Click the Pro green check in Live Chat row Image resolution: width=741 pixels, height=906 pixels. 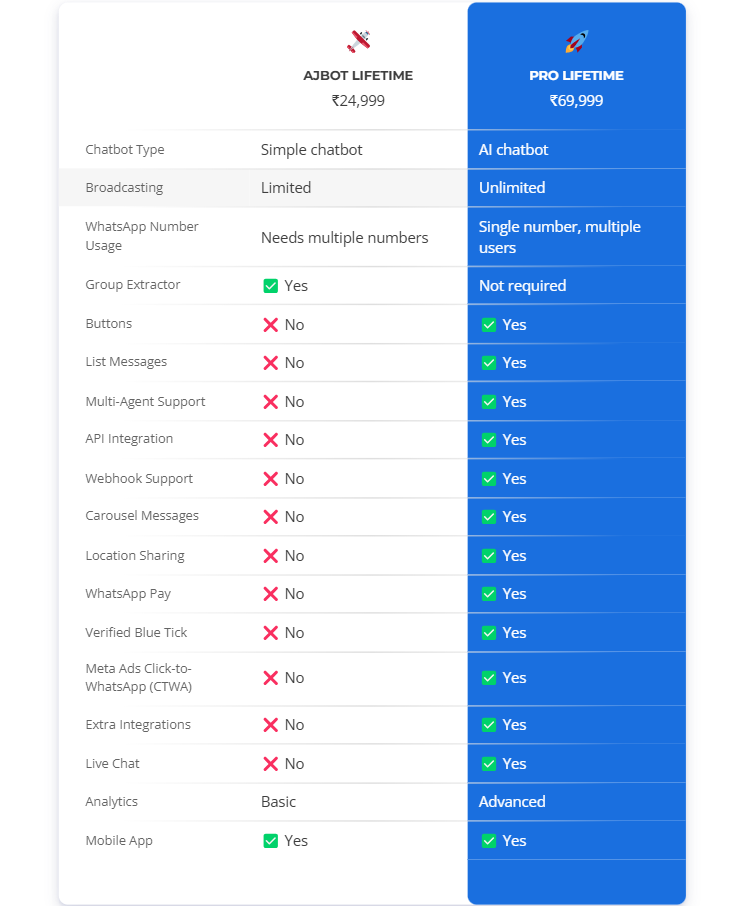click(489, 764)
